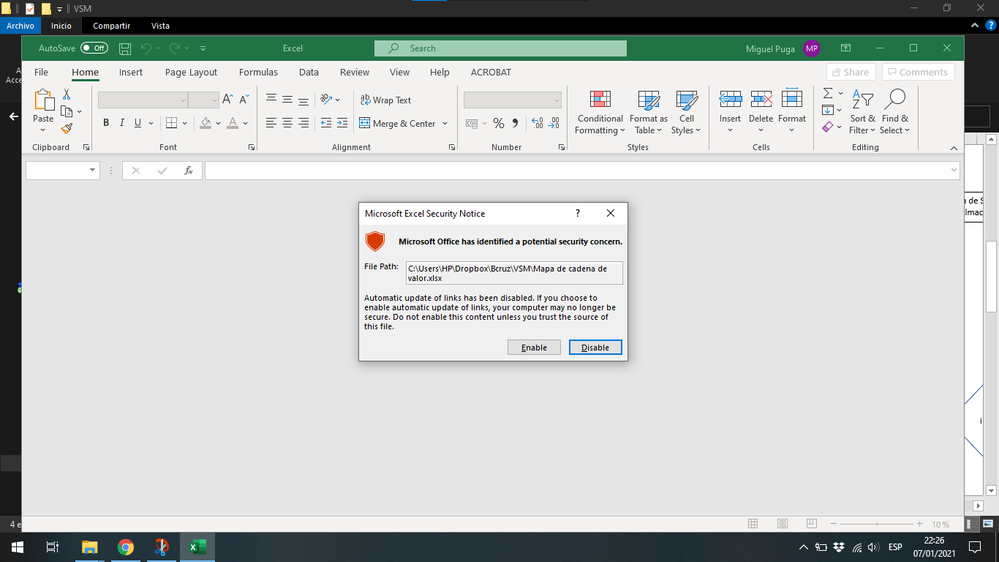Click the Insert Function fx icon
Viewport: 999px width, 562px height.
189,170
